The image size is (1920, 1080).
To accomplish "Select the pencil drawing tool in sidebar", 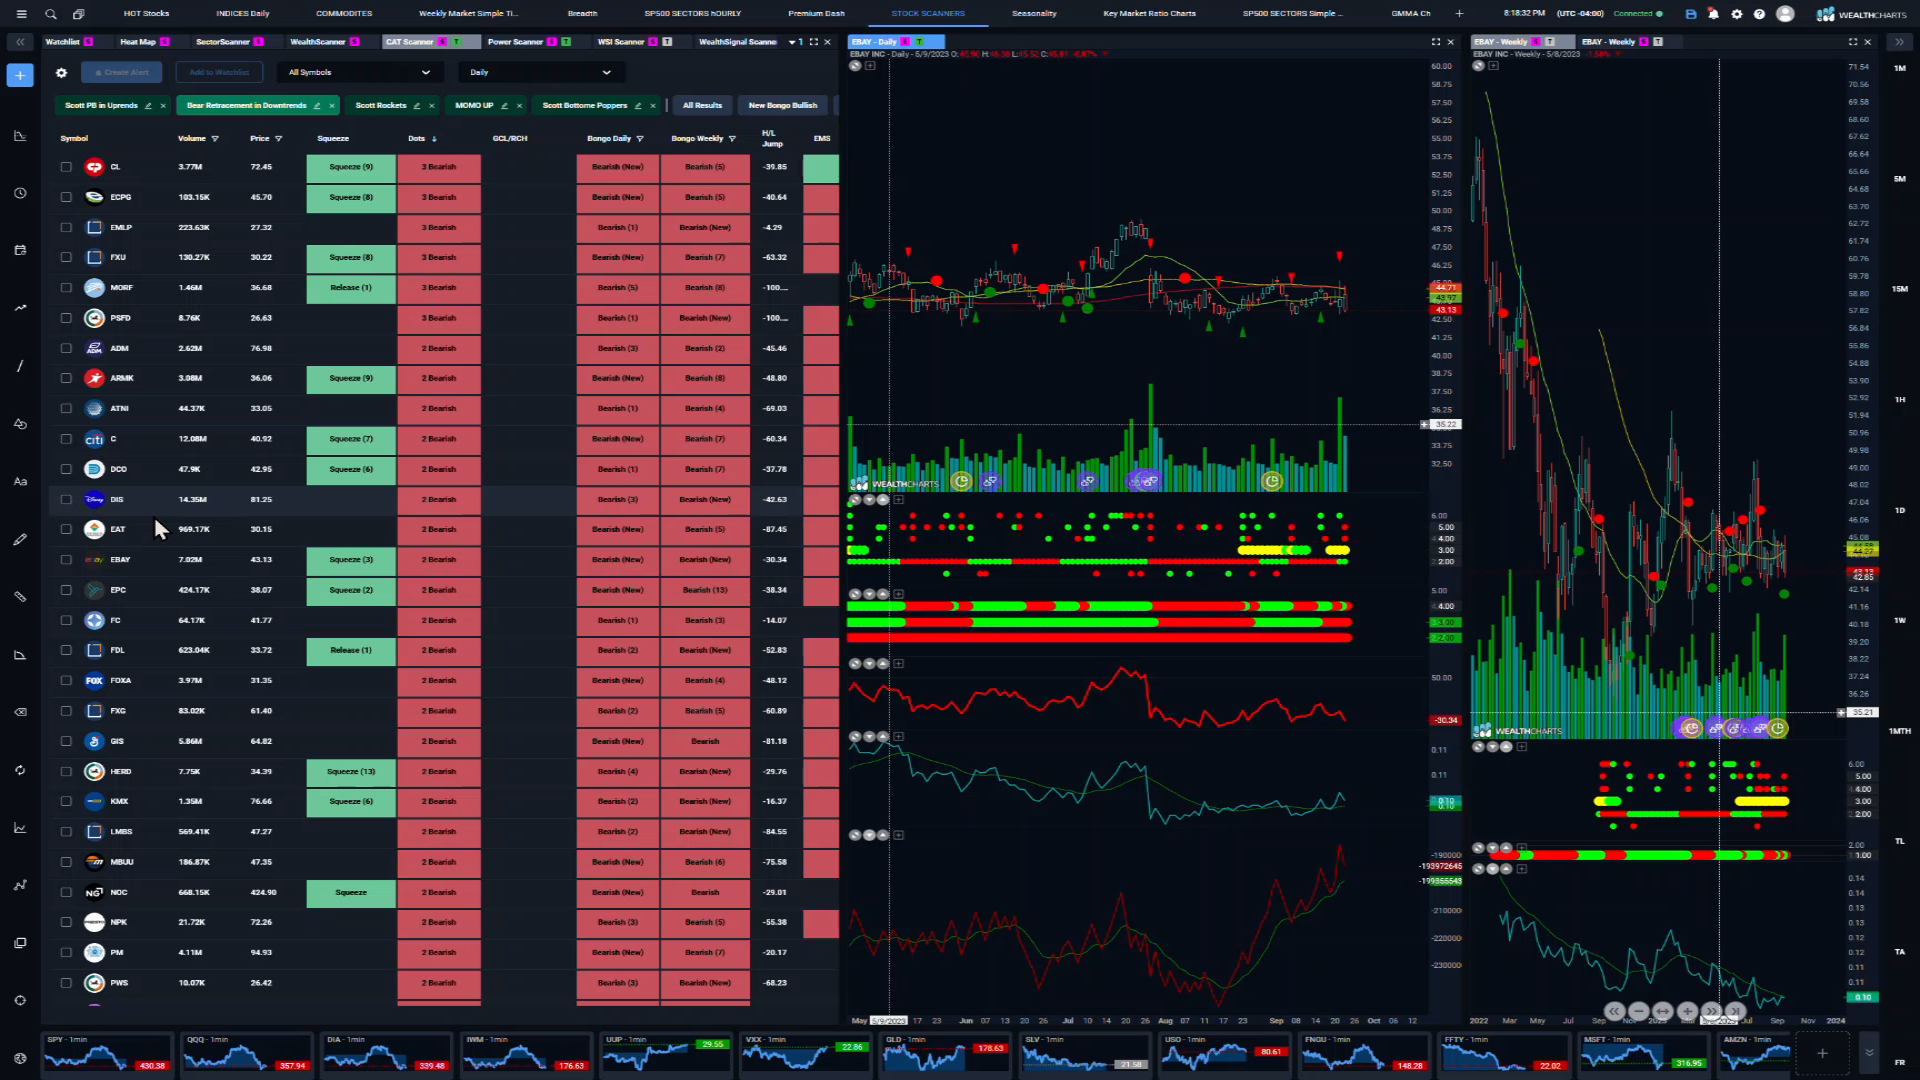I will pos(20,539).
